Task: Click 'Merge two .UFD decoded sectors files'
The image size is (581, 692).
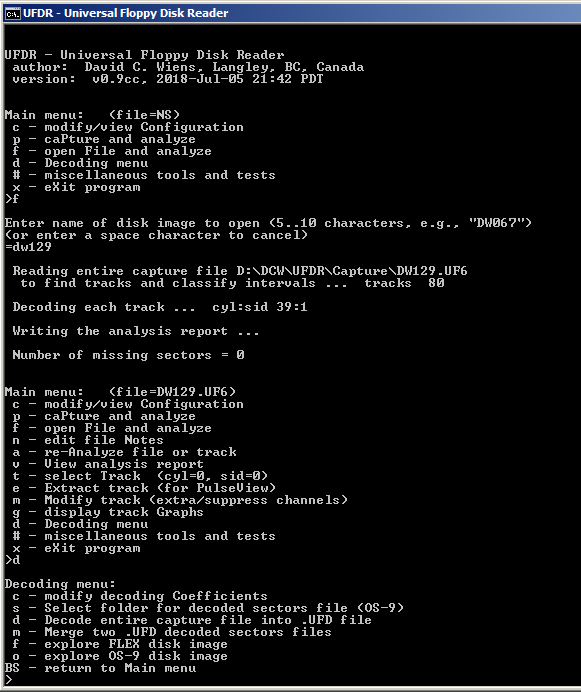Action: pos(172,632)
